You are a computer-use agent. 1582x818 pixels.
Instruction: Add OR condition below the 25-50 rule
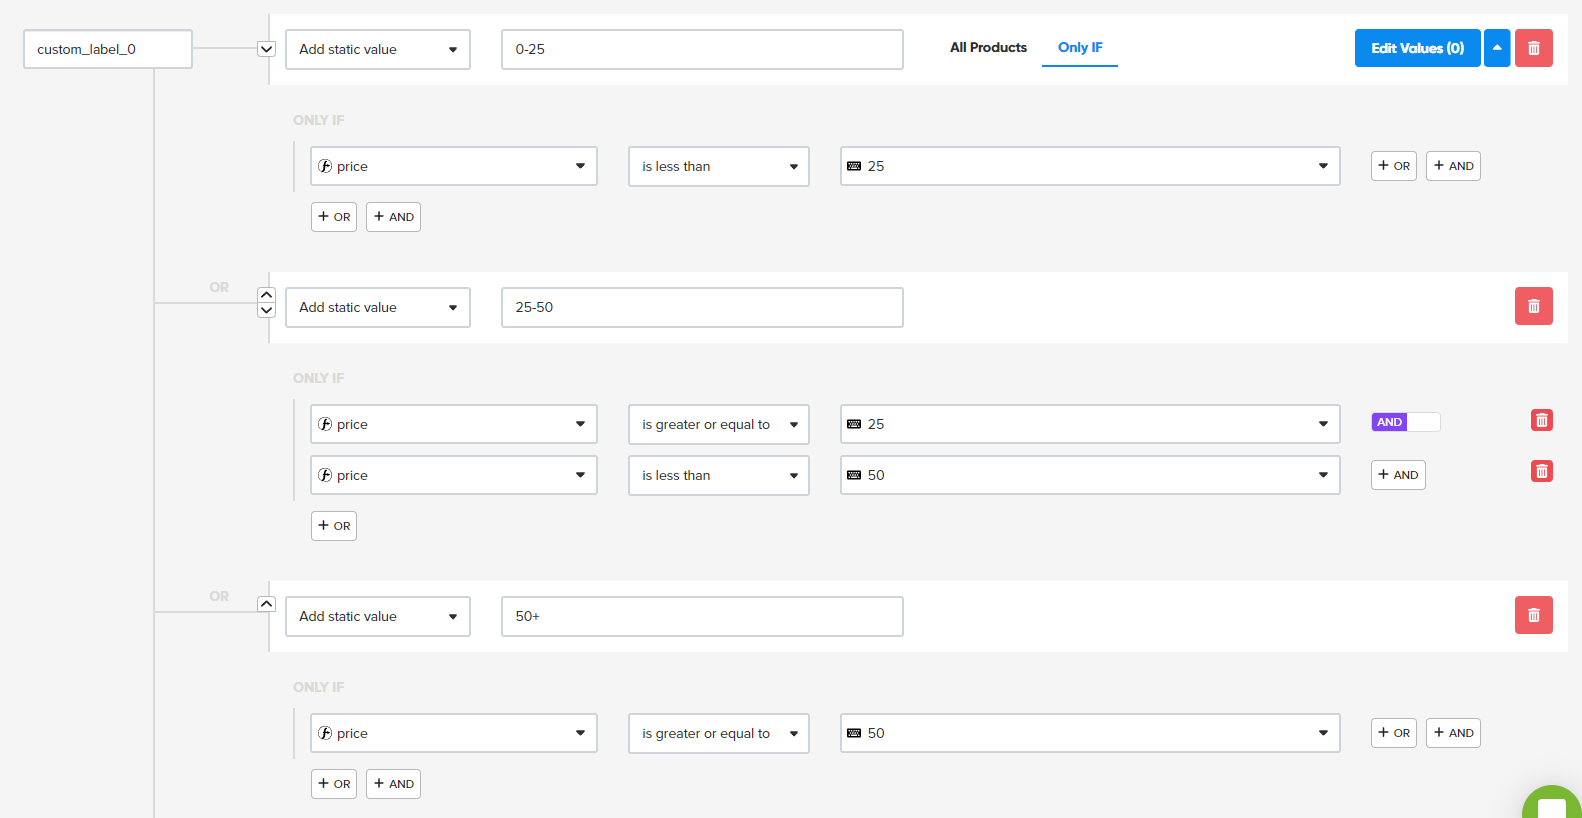pos(334,526)
